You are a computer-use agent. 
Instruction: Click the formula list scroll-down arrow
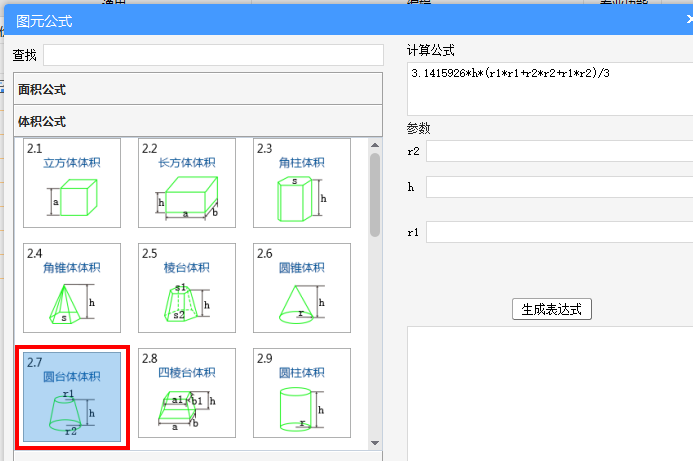tap(375, 443)
